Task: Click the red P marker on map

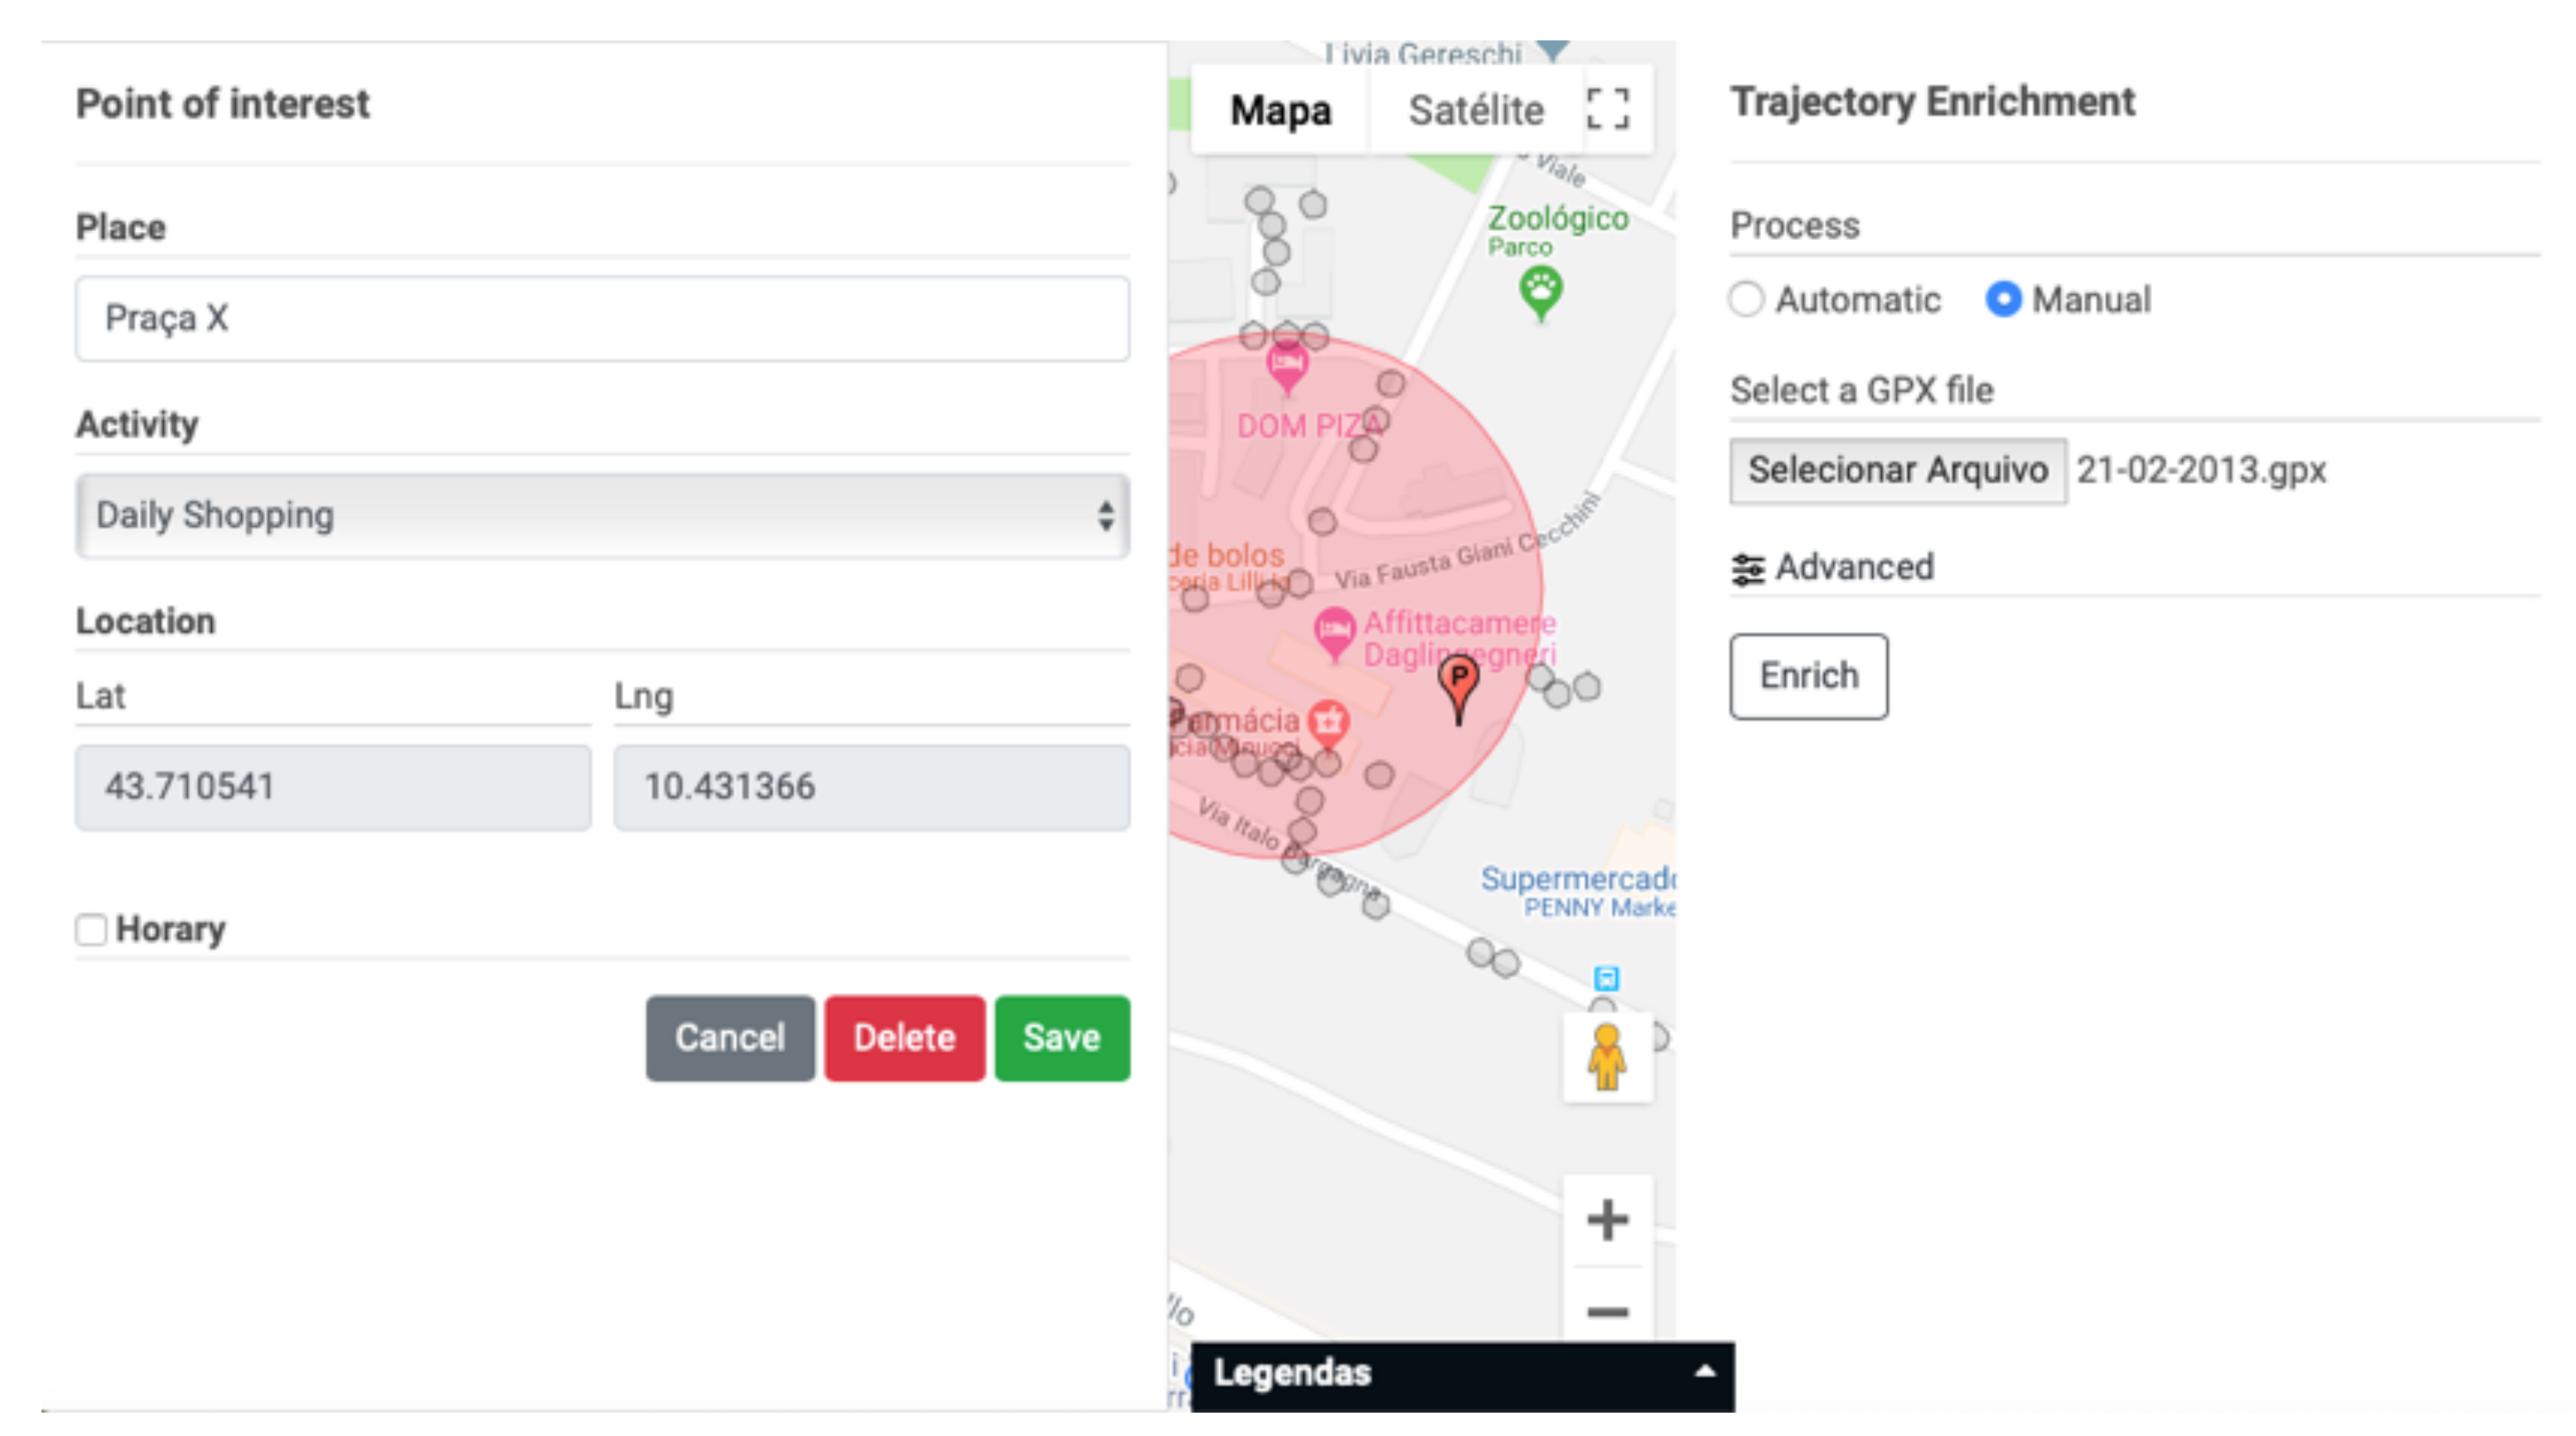Action: (1458, 683)
